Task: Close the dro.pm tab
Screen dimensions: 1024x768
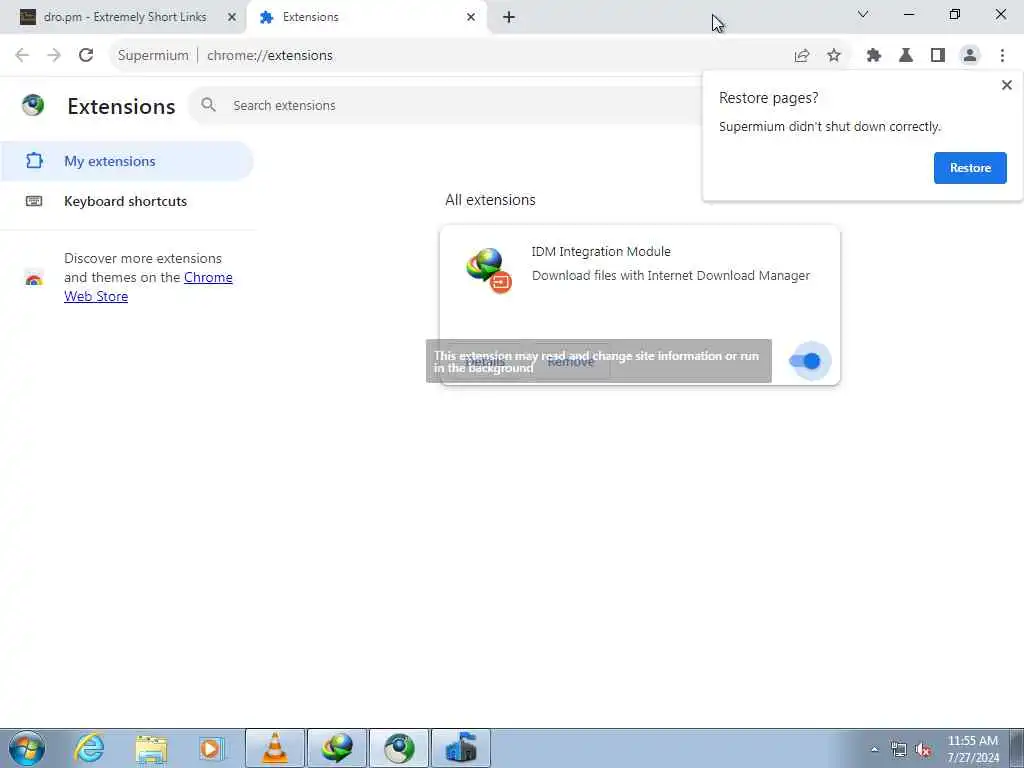Action: click(232, 17)
